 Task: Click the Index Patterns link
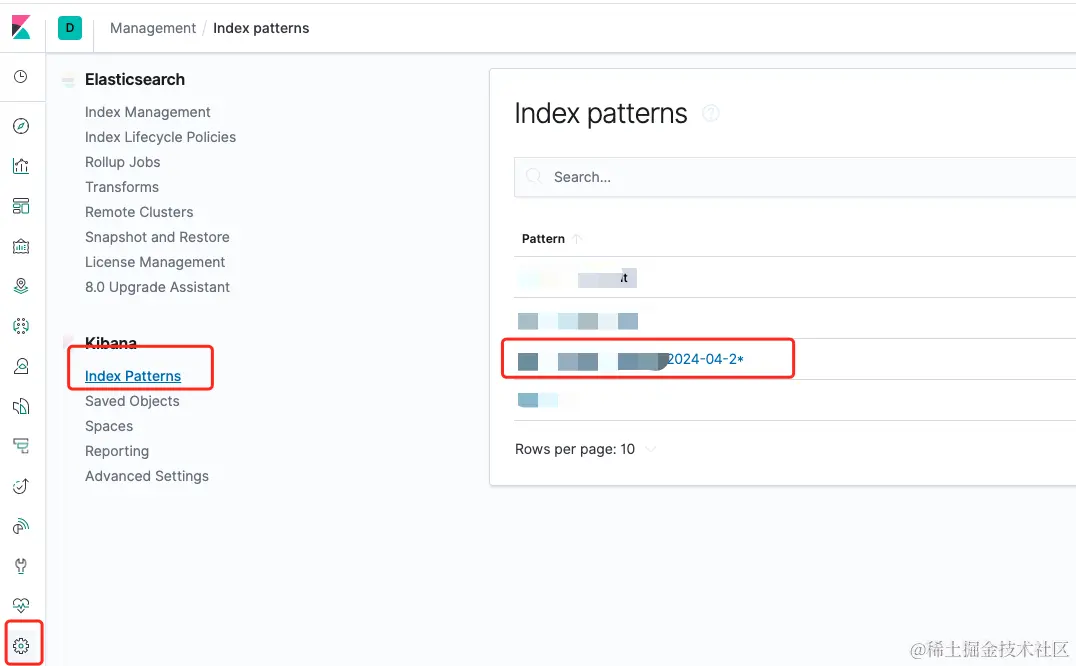(x=133, y=376)
